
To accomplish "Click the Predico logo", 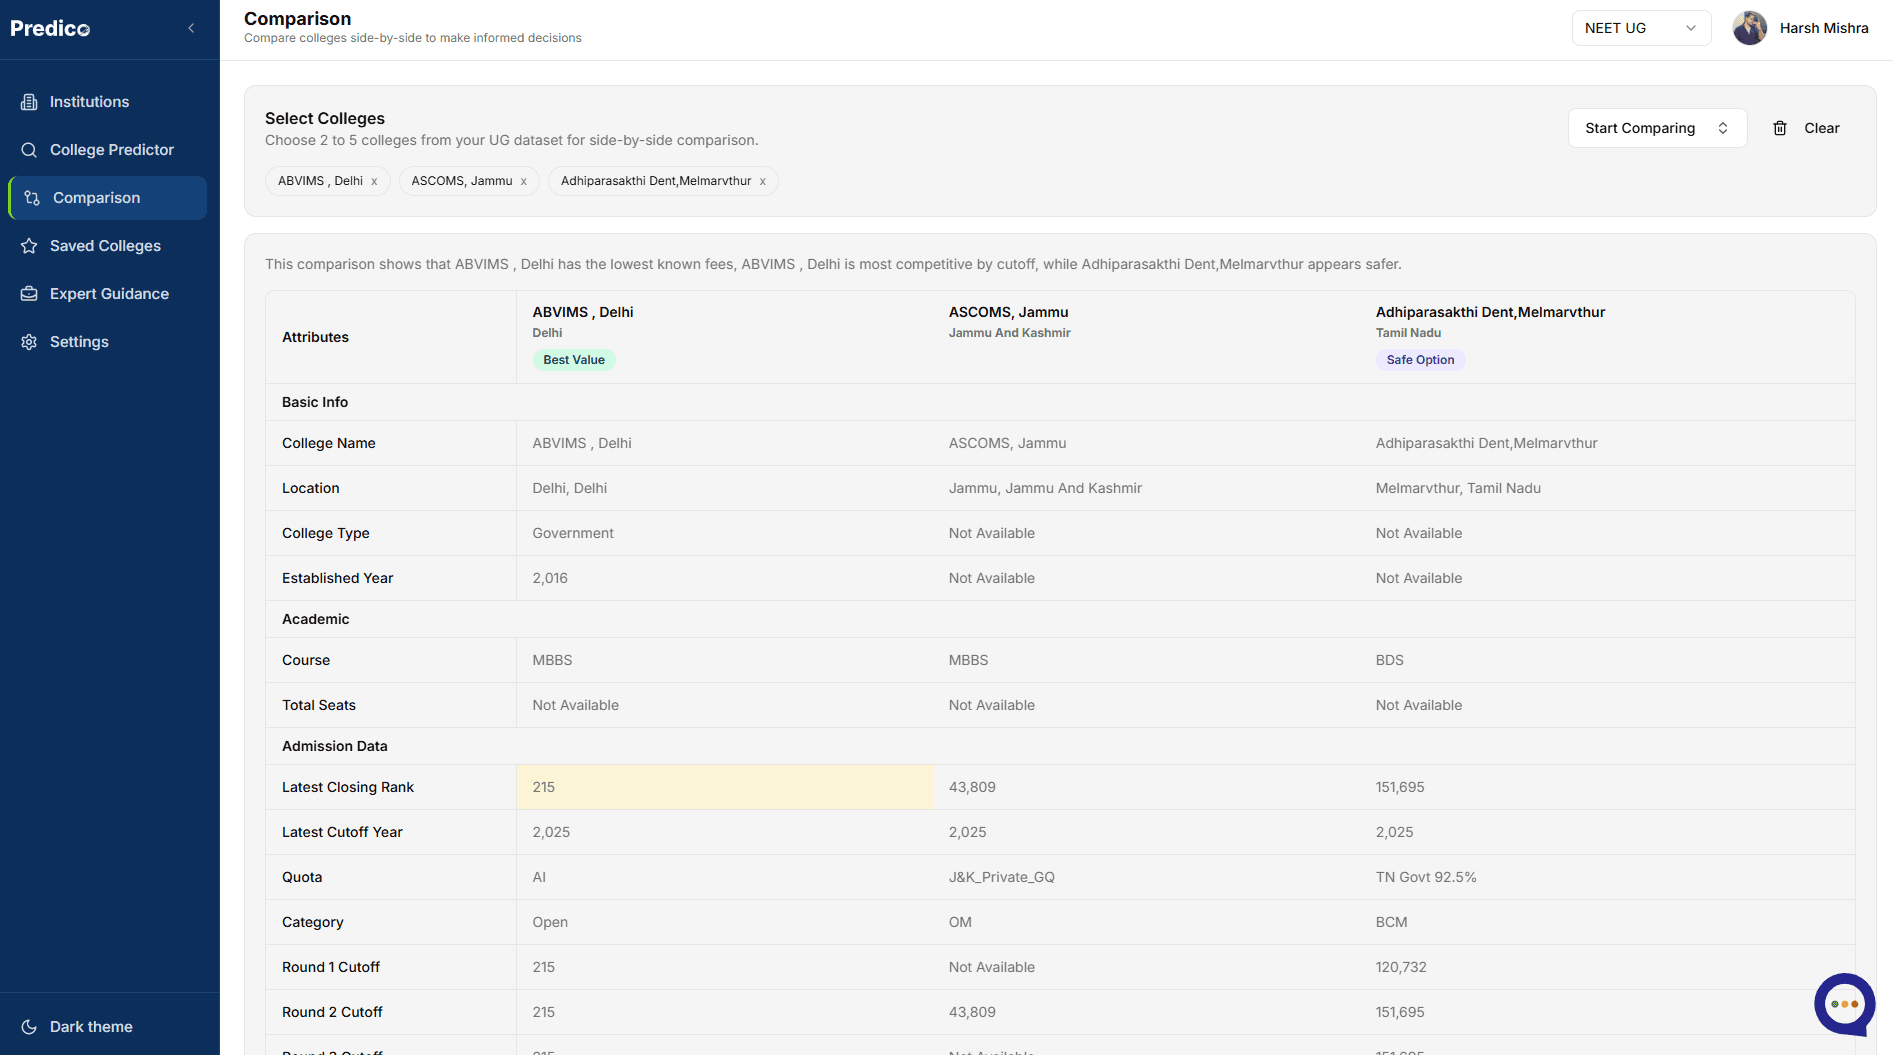I will click(x=50, y=28).
